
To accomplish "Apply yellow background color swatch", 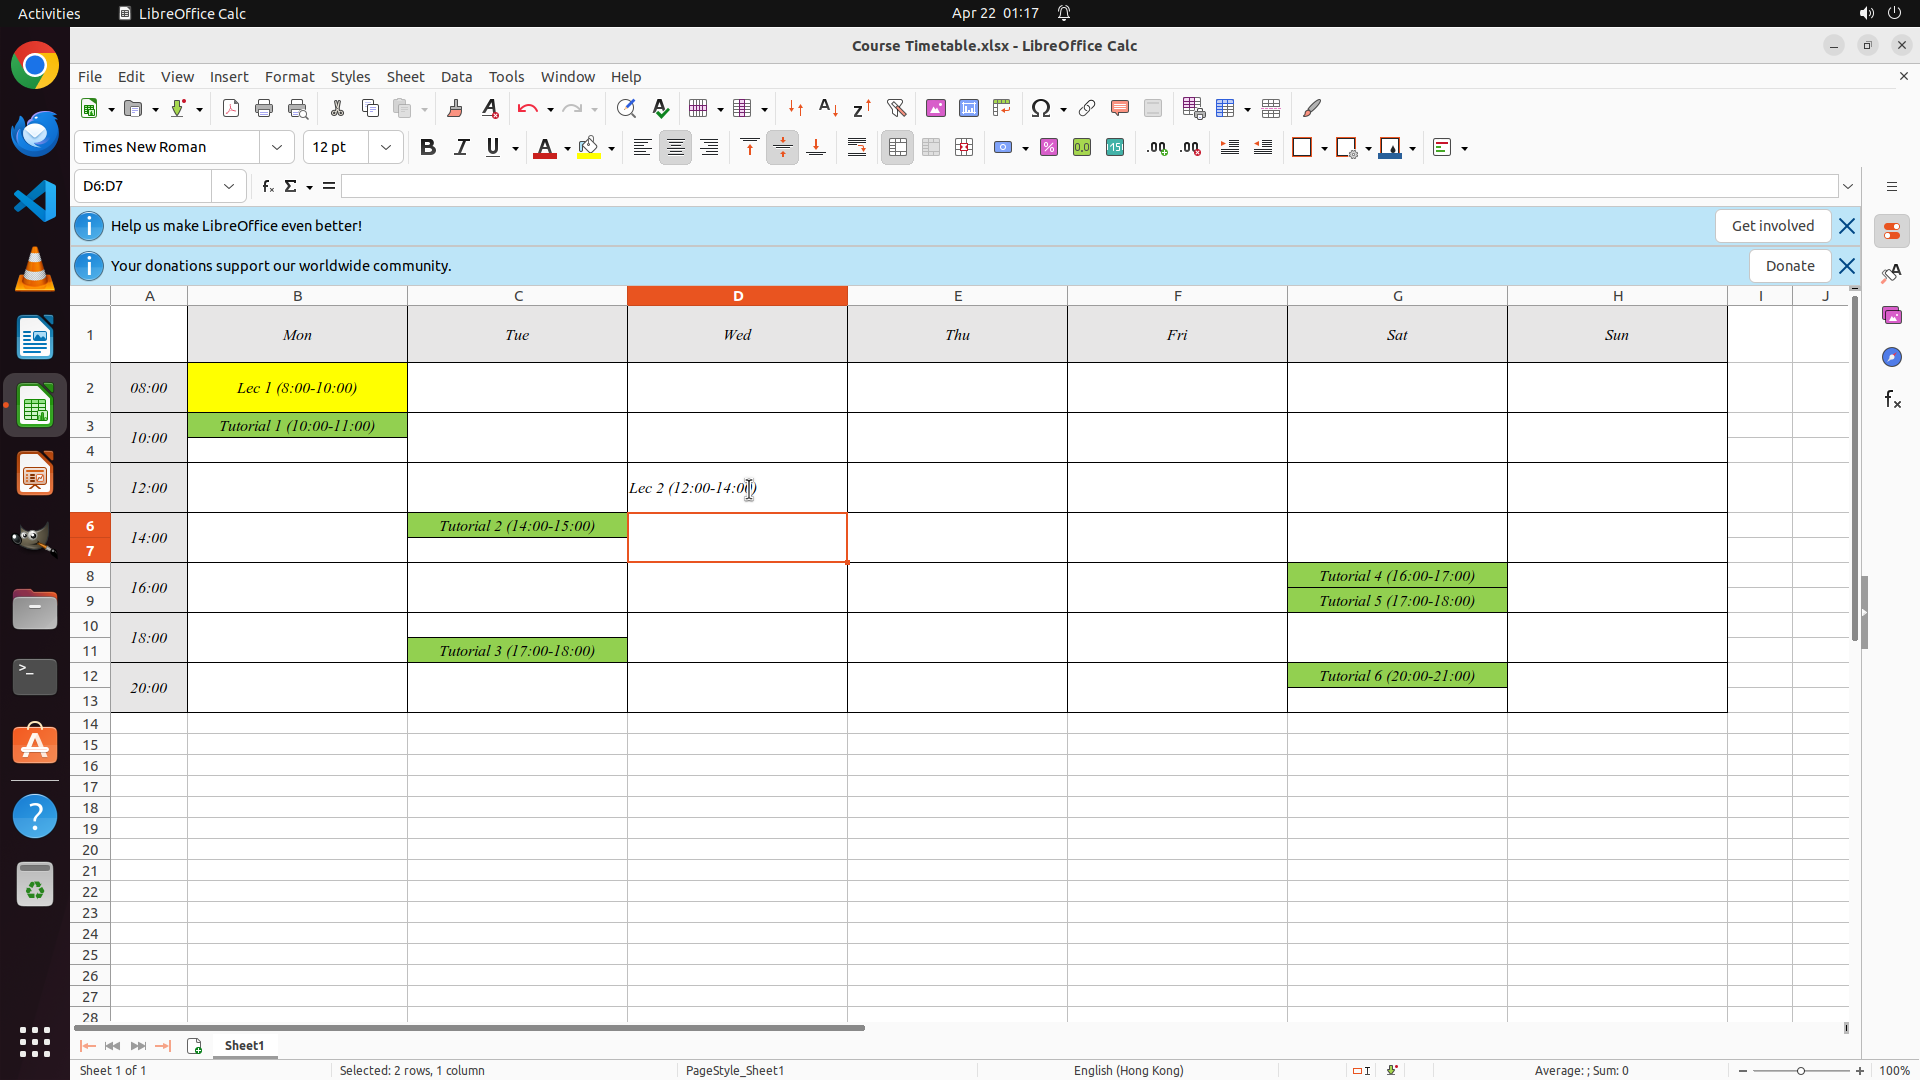I will coord(589,147).
